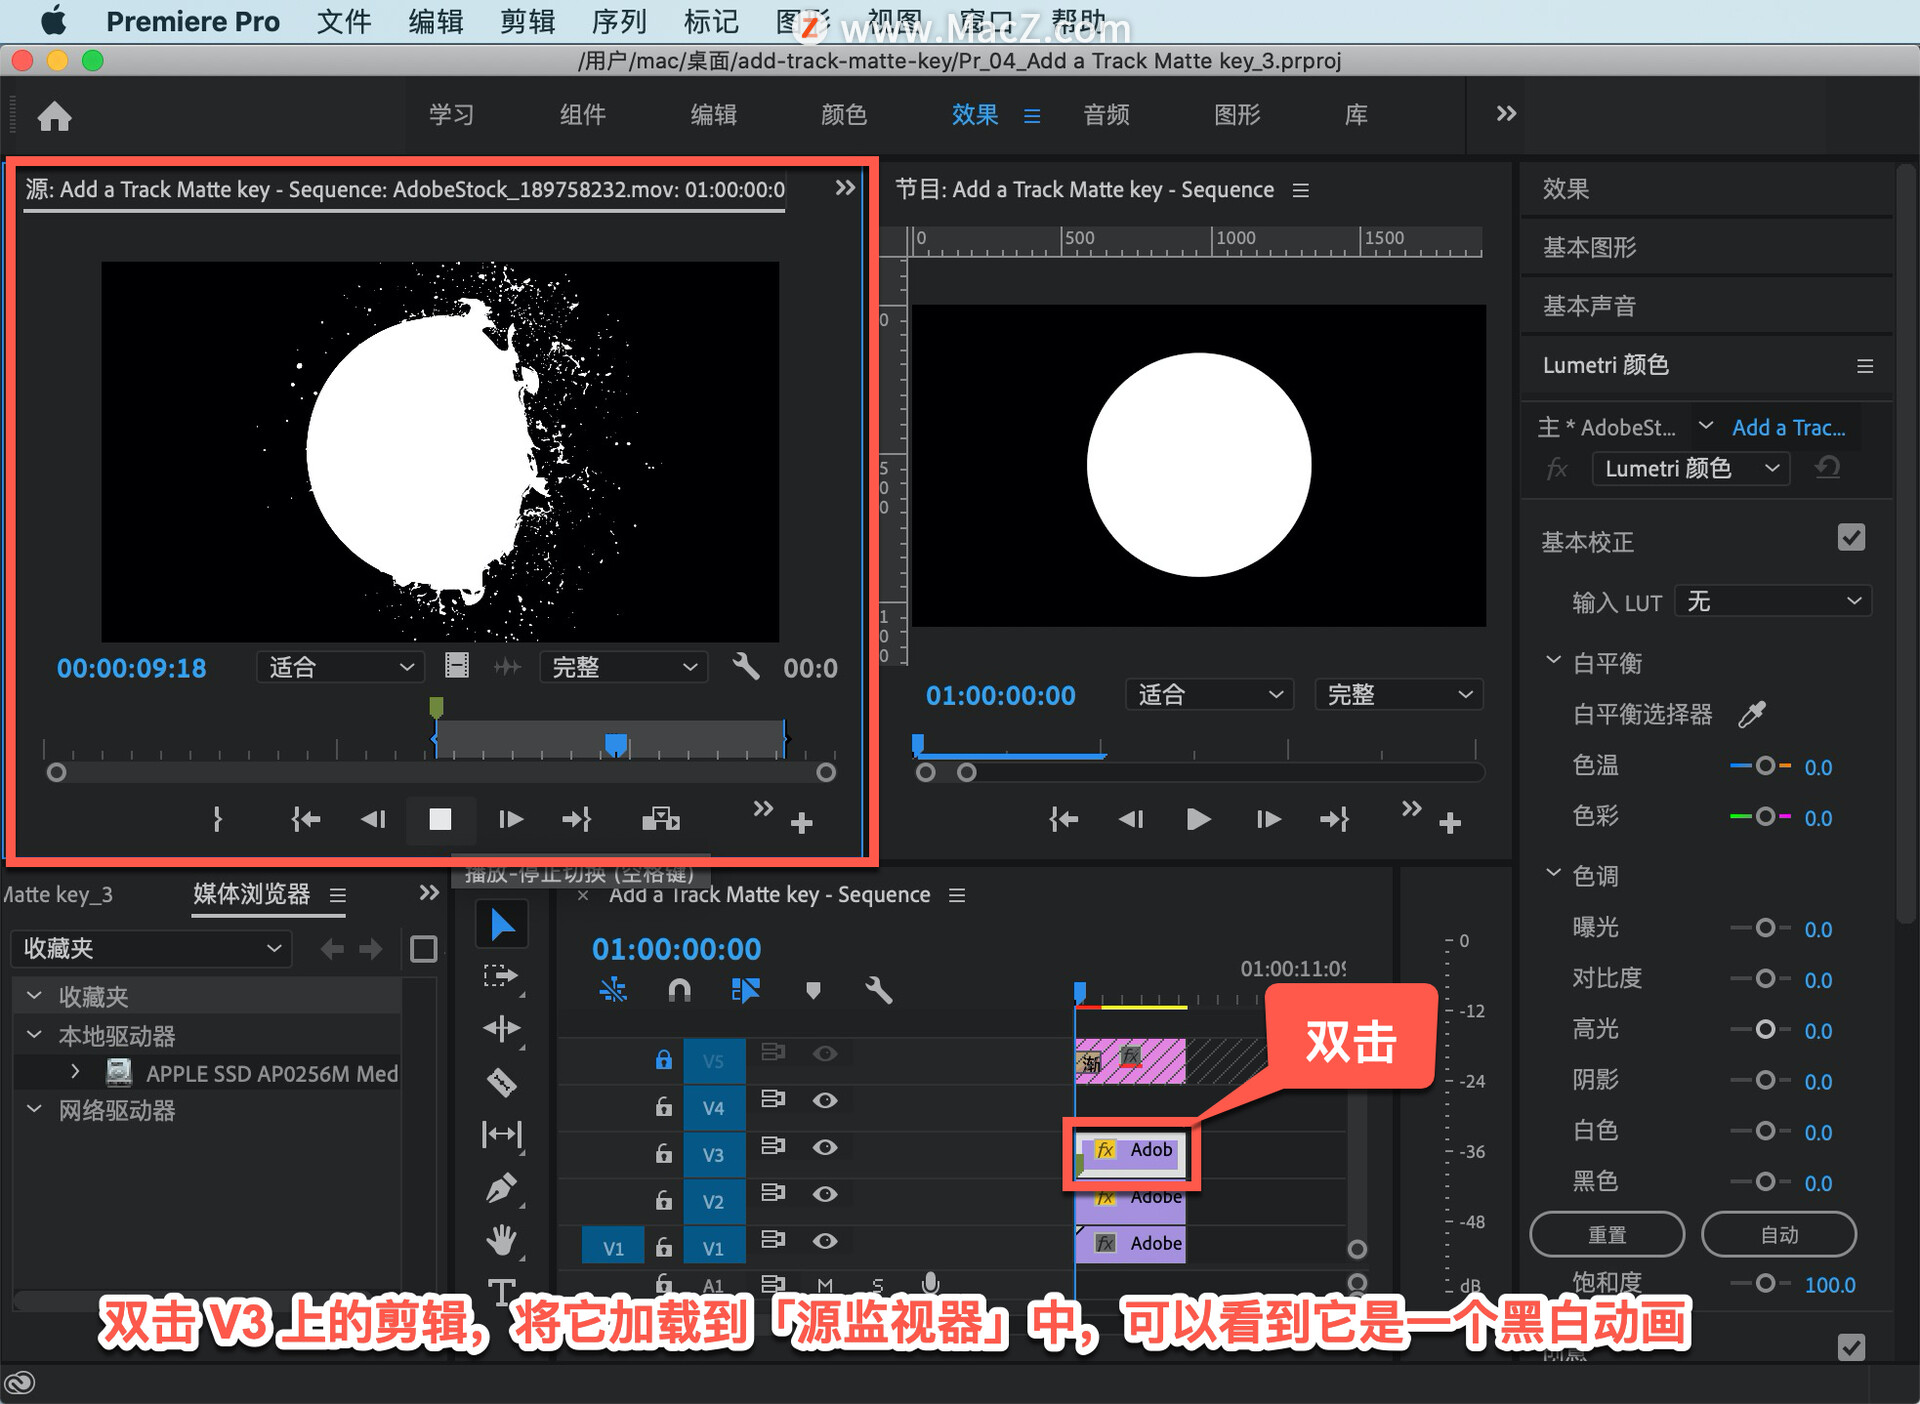The width and height of the screenshot is (1920, 1404).
Task: Toggle snap in timeline (magnet icon)
Action: (679, 990)
